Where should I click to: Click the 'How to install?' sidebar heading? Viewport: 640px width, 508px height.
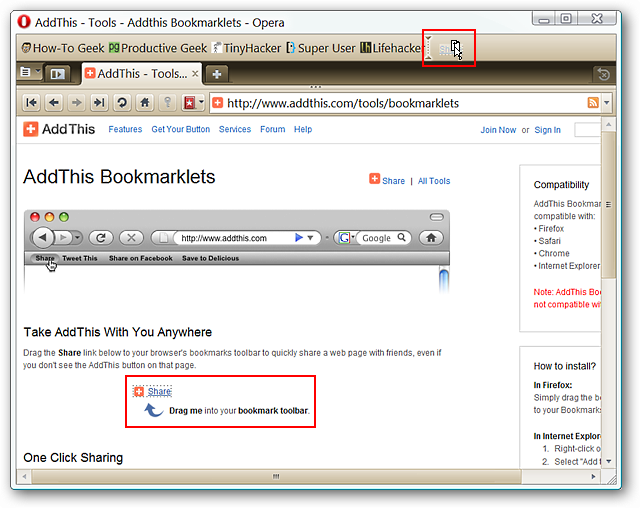(564, 366)
